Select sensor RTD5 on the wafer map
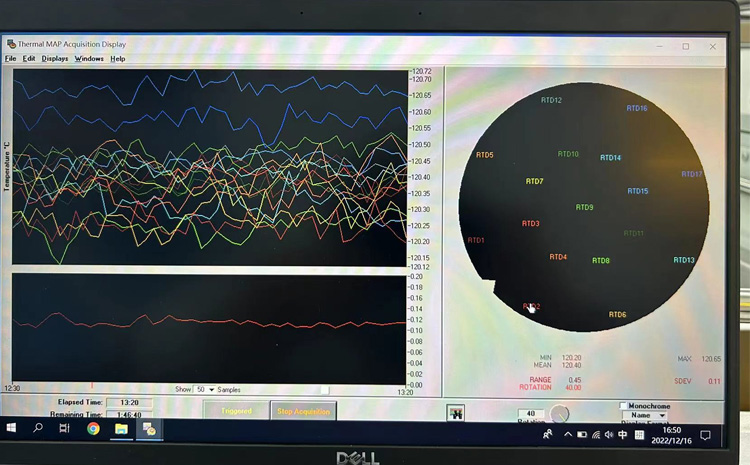The width and height of the screenshot is (750, 465). coord(485,155)
